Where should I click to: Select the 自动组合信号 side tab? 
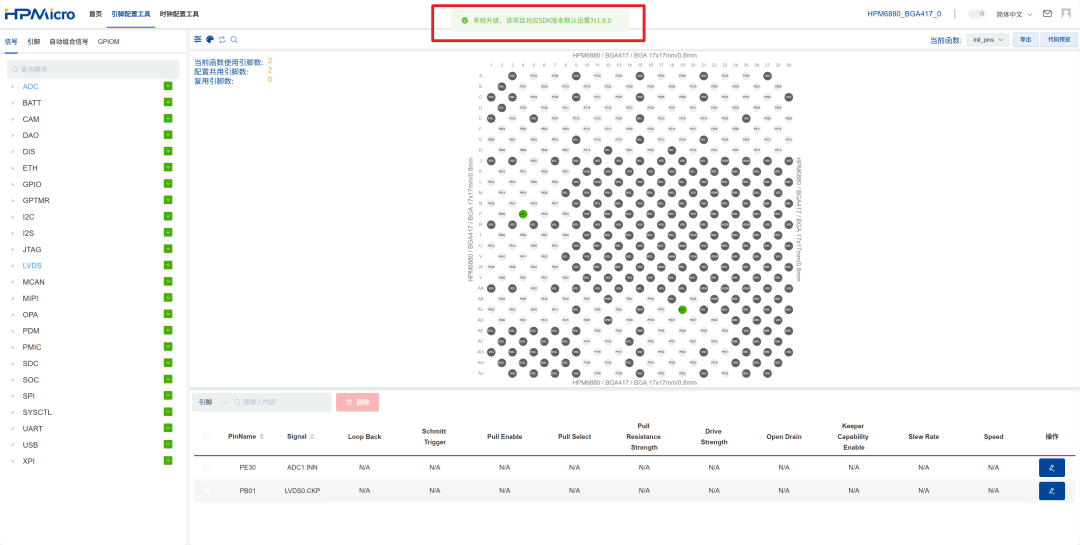69,41
